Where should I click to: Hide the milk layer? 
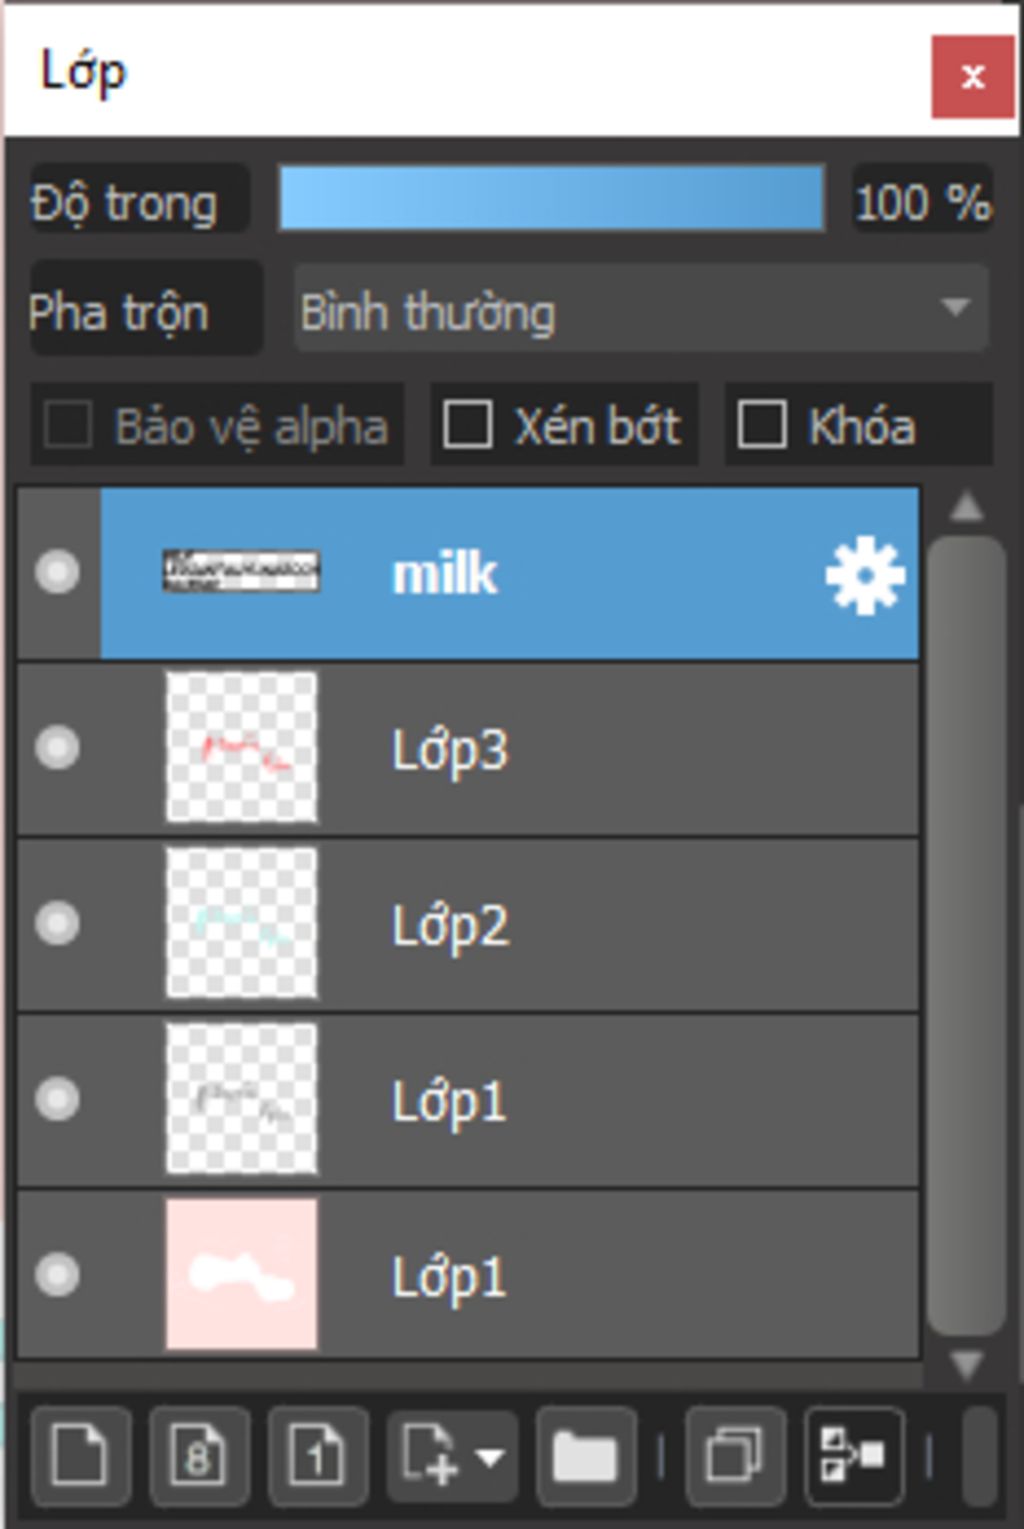pyautogui.click(x=57, y=572)
